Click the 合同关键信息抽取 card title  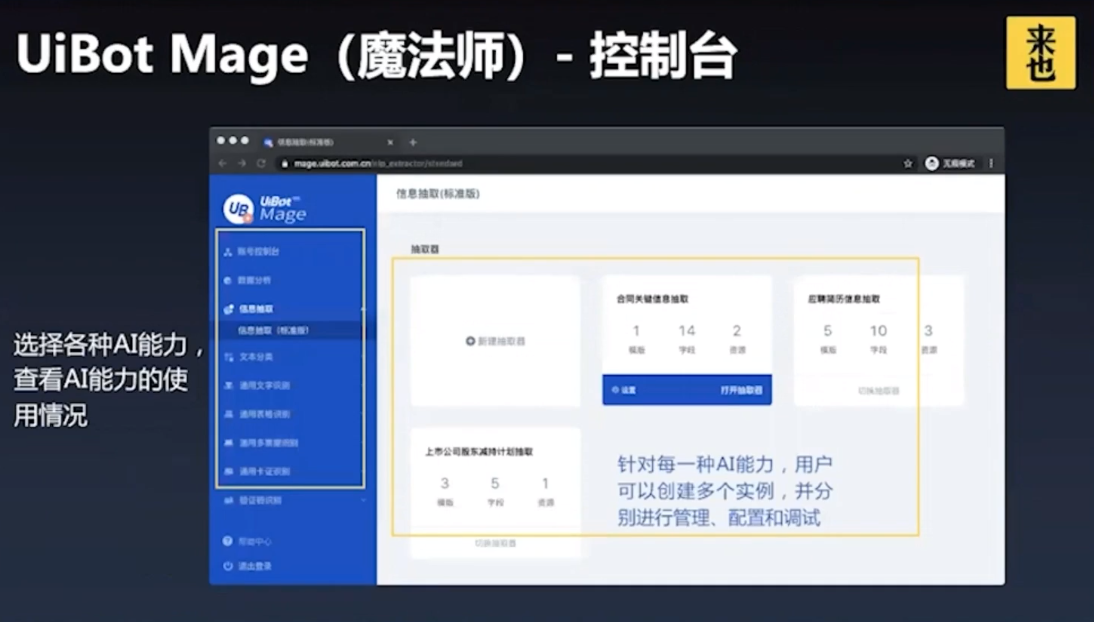[652, 299]
